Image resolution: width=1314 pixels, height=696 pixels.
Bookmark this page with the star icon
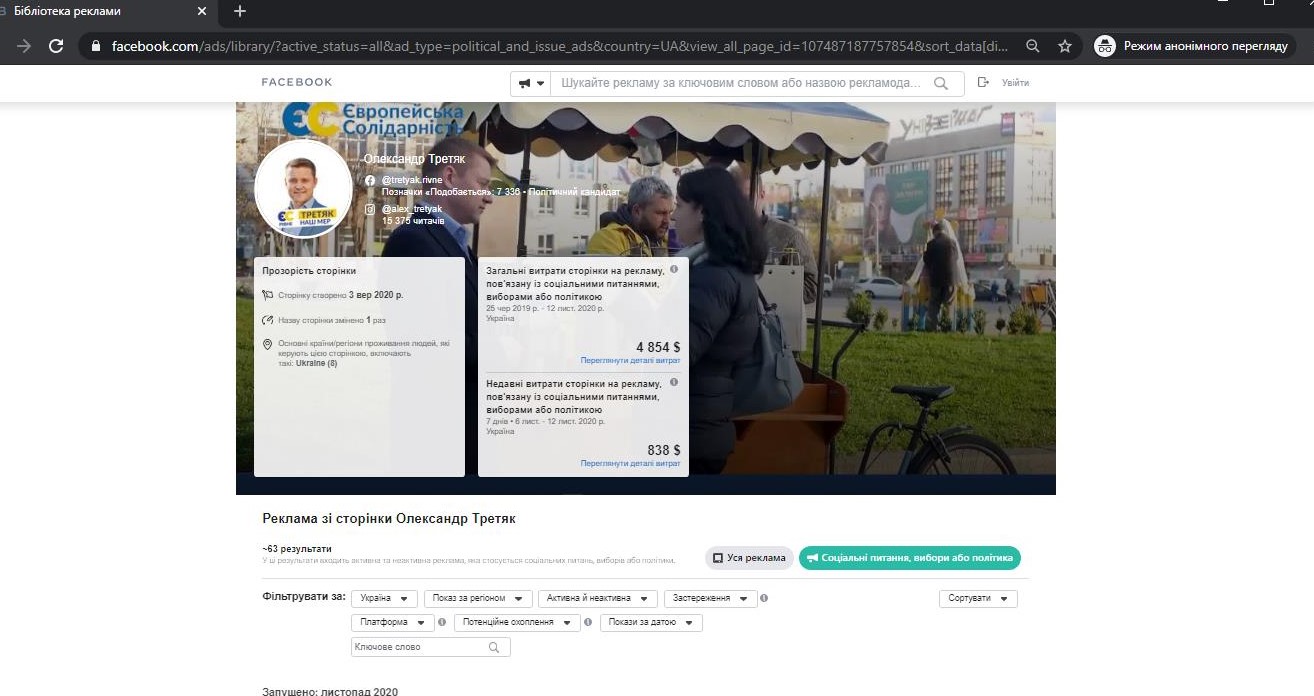coord(1065,46)
